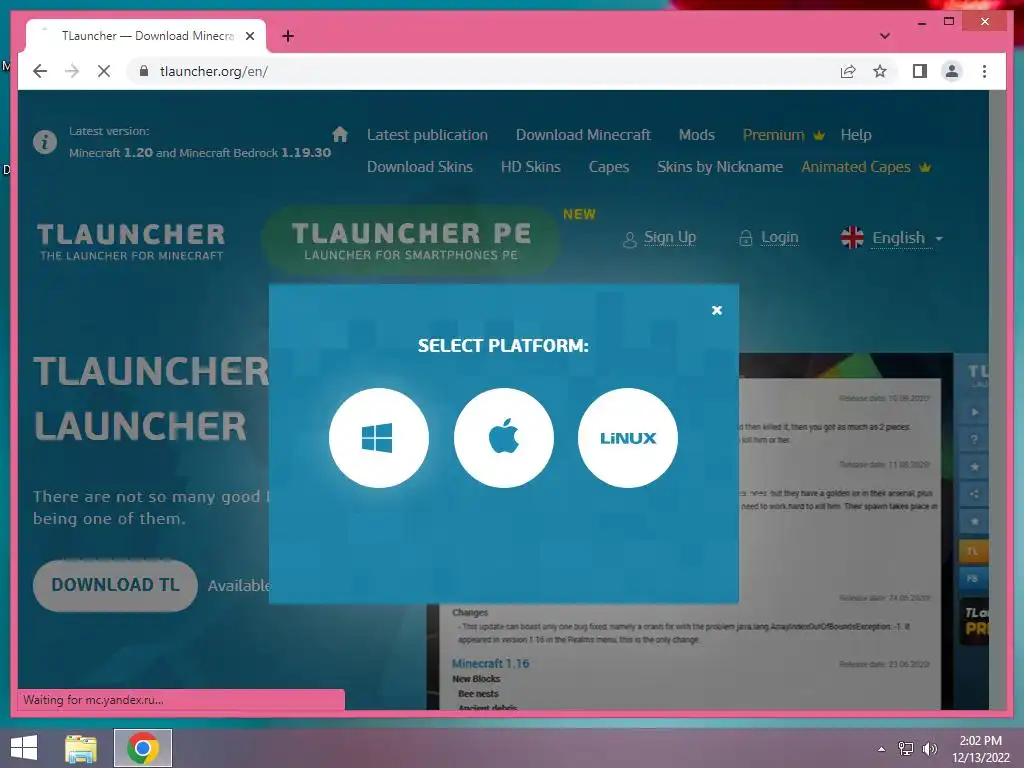Open Skins by Nickname link

point(720,167)
